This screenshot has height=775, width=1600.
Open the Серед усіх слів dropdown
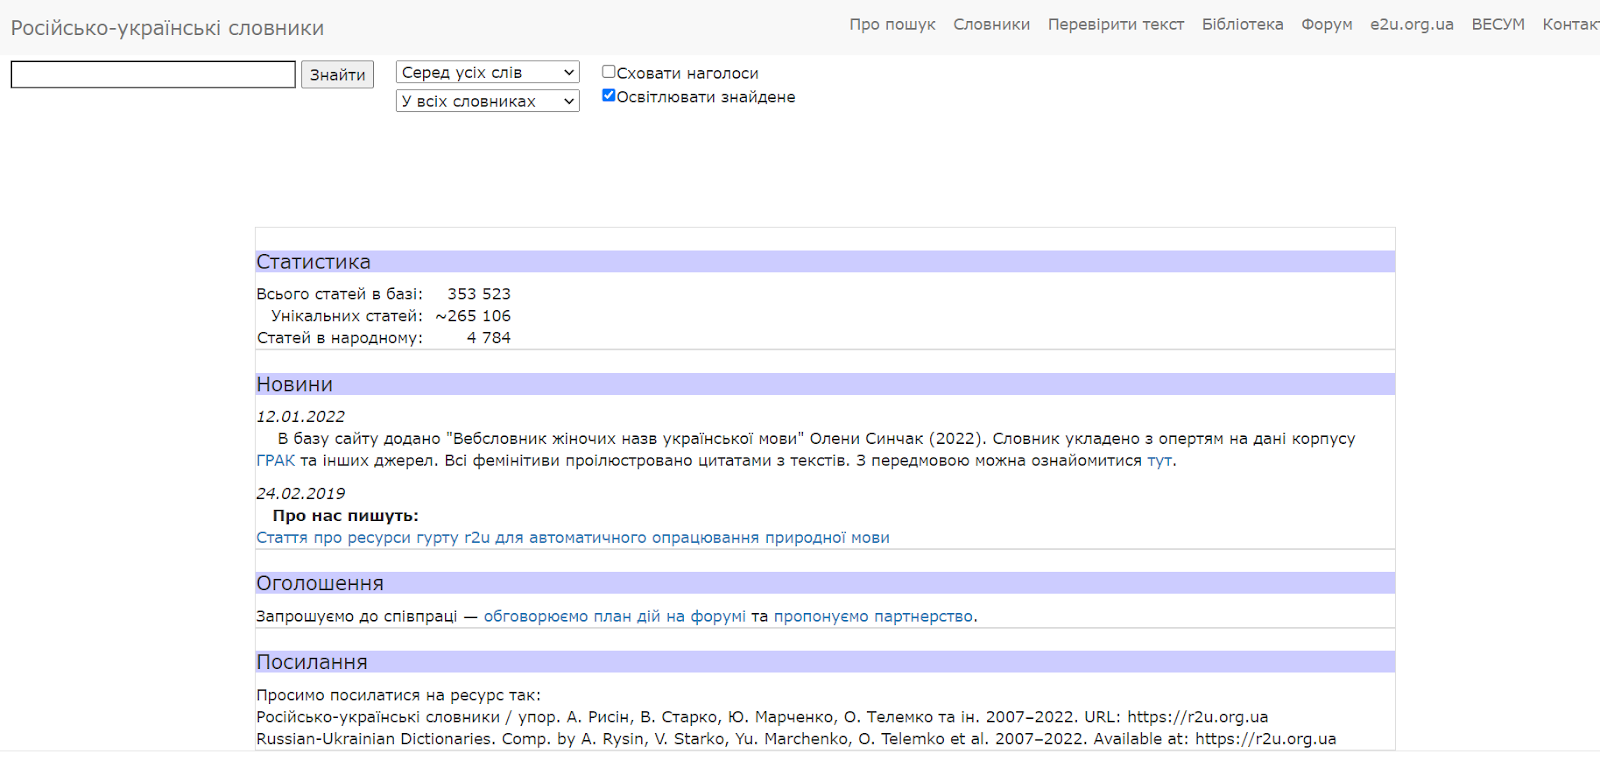pyautogui.click(x=487, y=73)
